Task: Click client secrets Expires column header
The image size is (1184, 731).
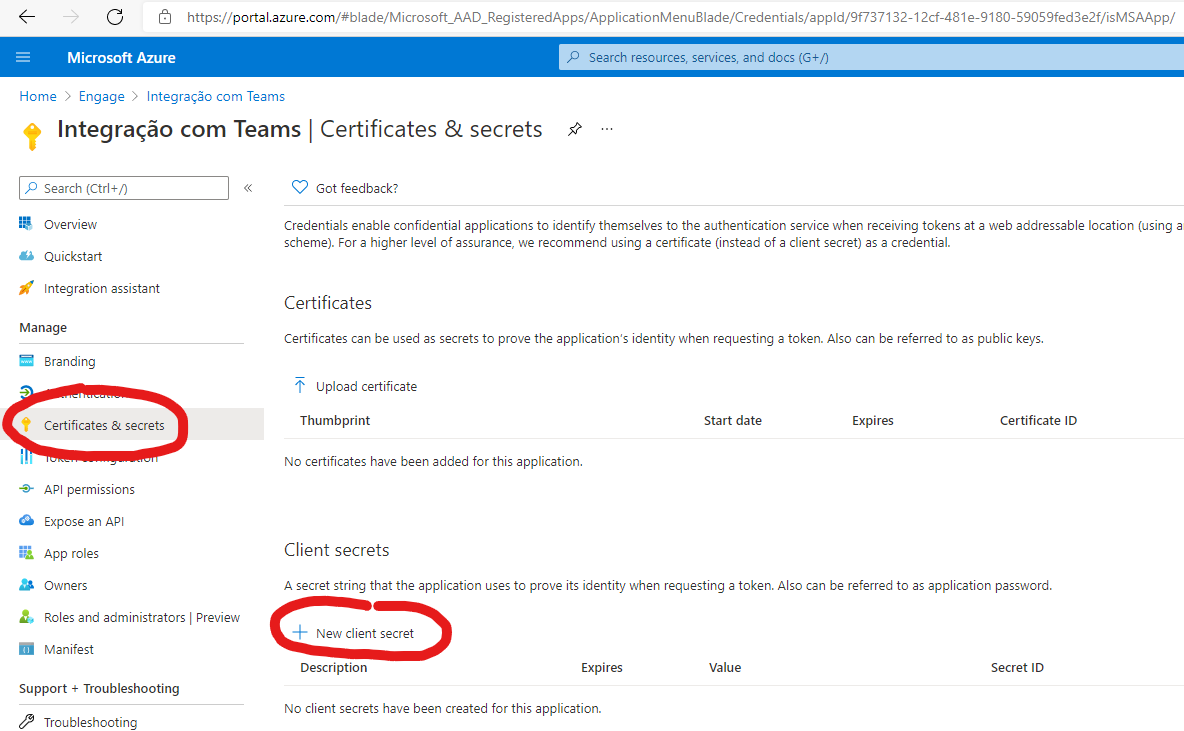Action: [x=602, y=668]
